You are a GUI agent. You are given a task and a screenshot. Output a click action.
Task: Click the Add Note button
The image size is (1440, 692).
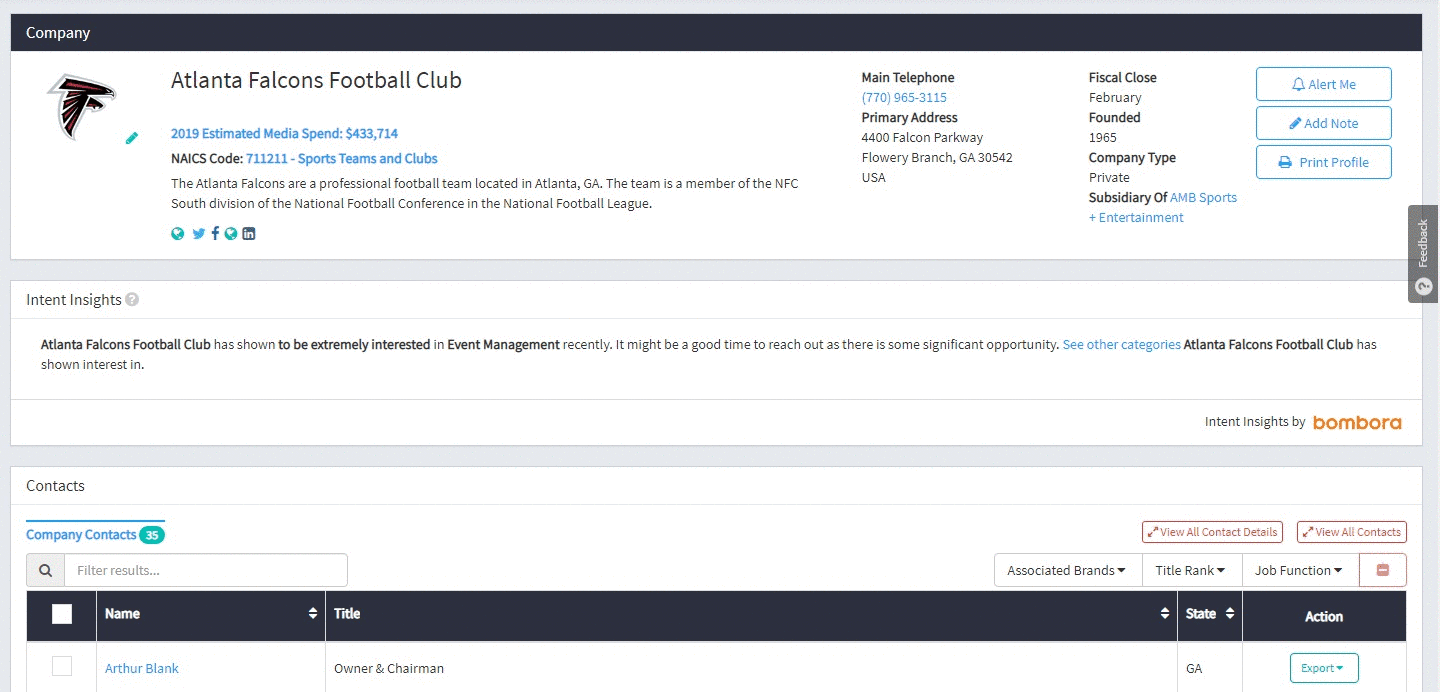click(x=1323, y=123)
